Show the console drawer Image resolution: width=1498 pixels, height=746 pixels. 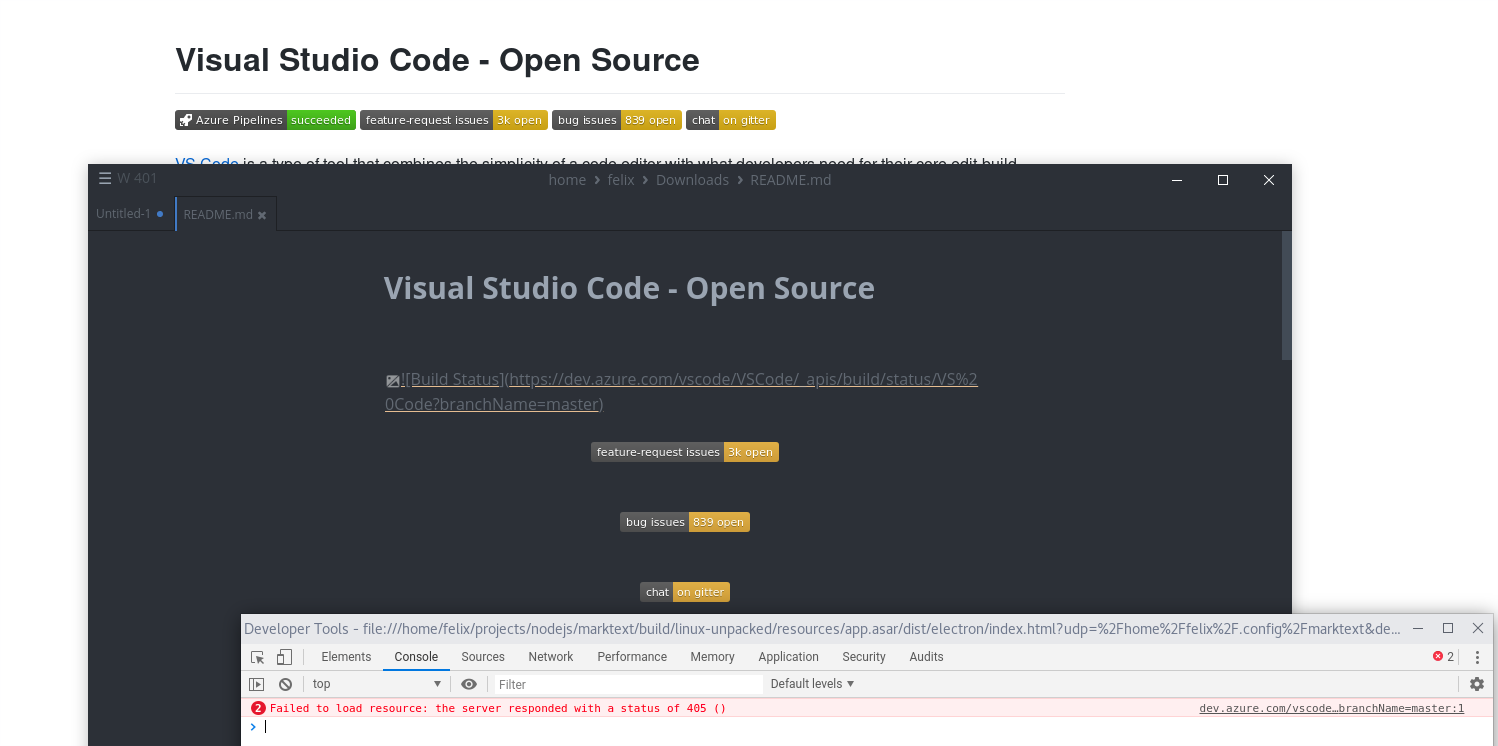click(257, 683)
